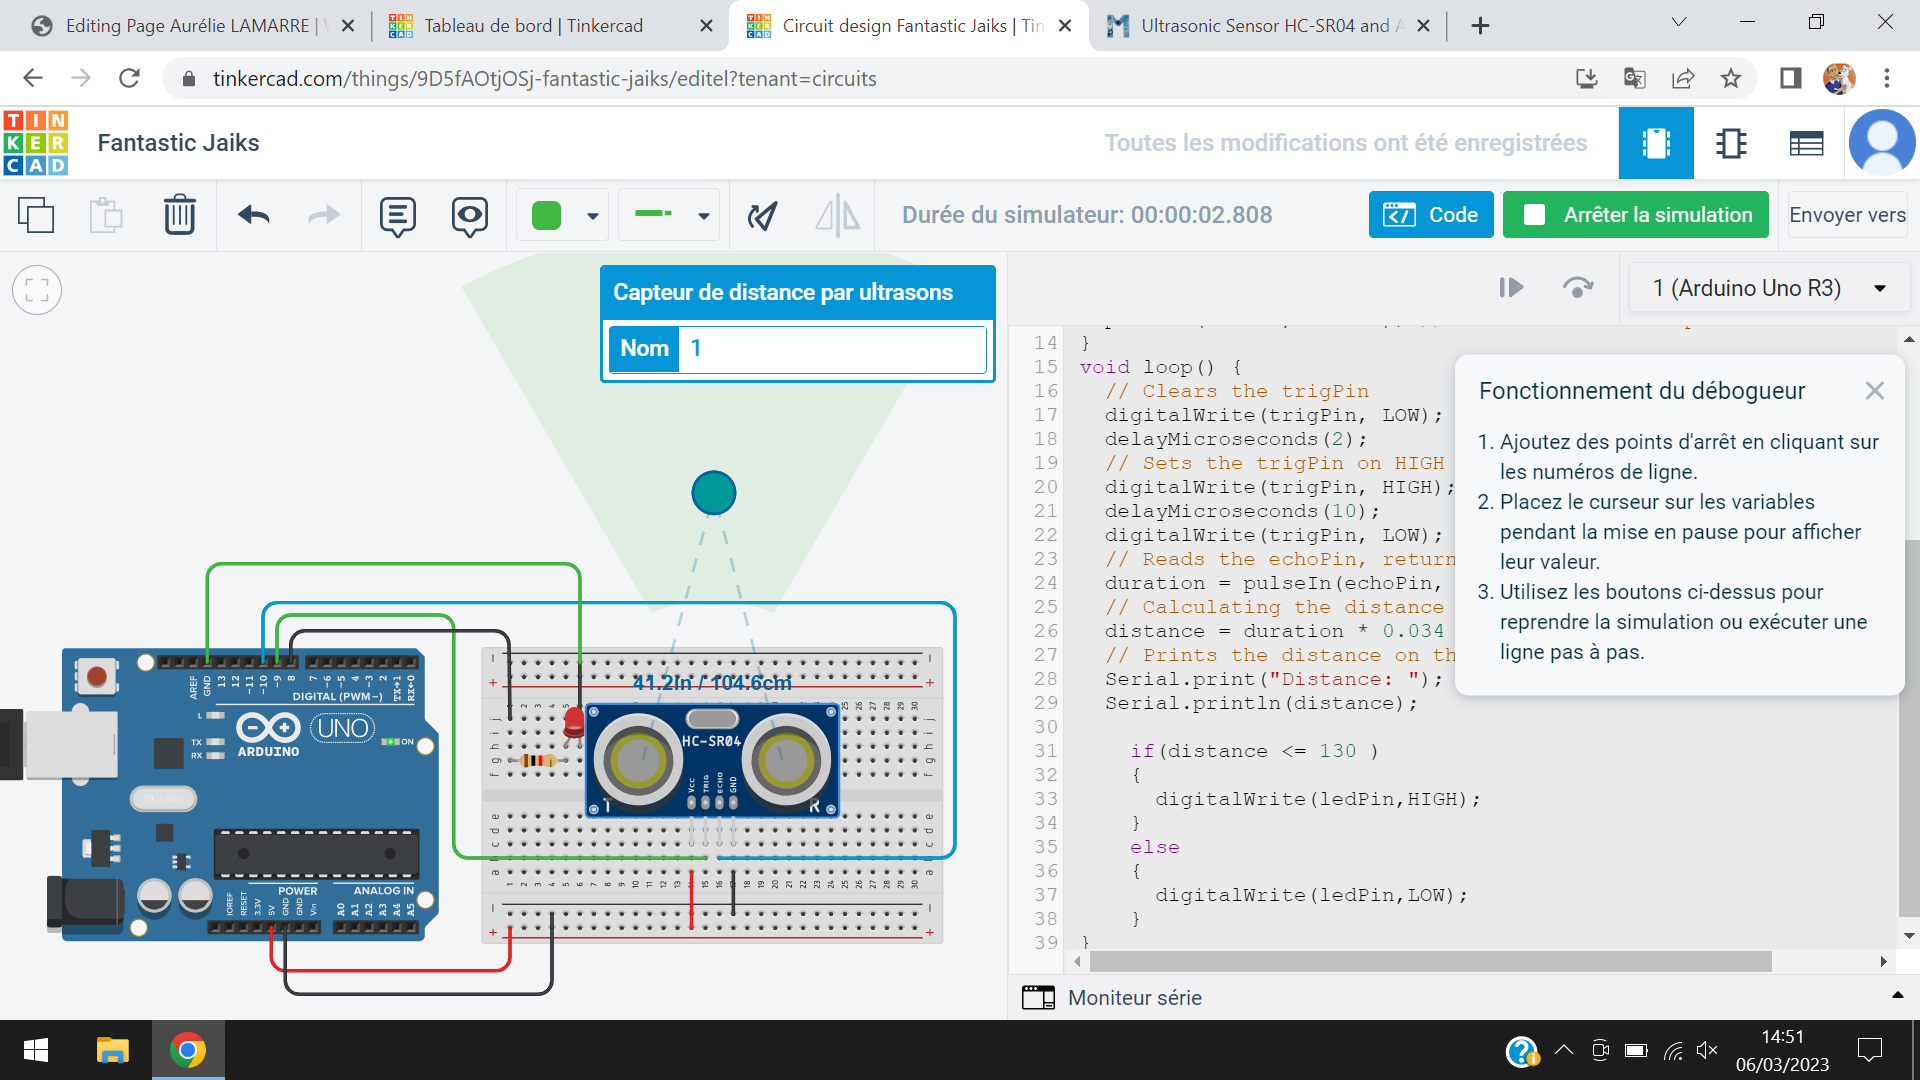Open the wire color dropdown arrow
The height and width of the screenshot is (1080, 1920).
click(593, 216)
